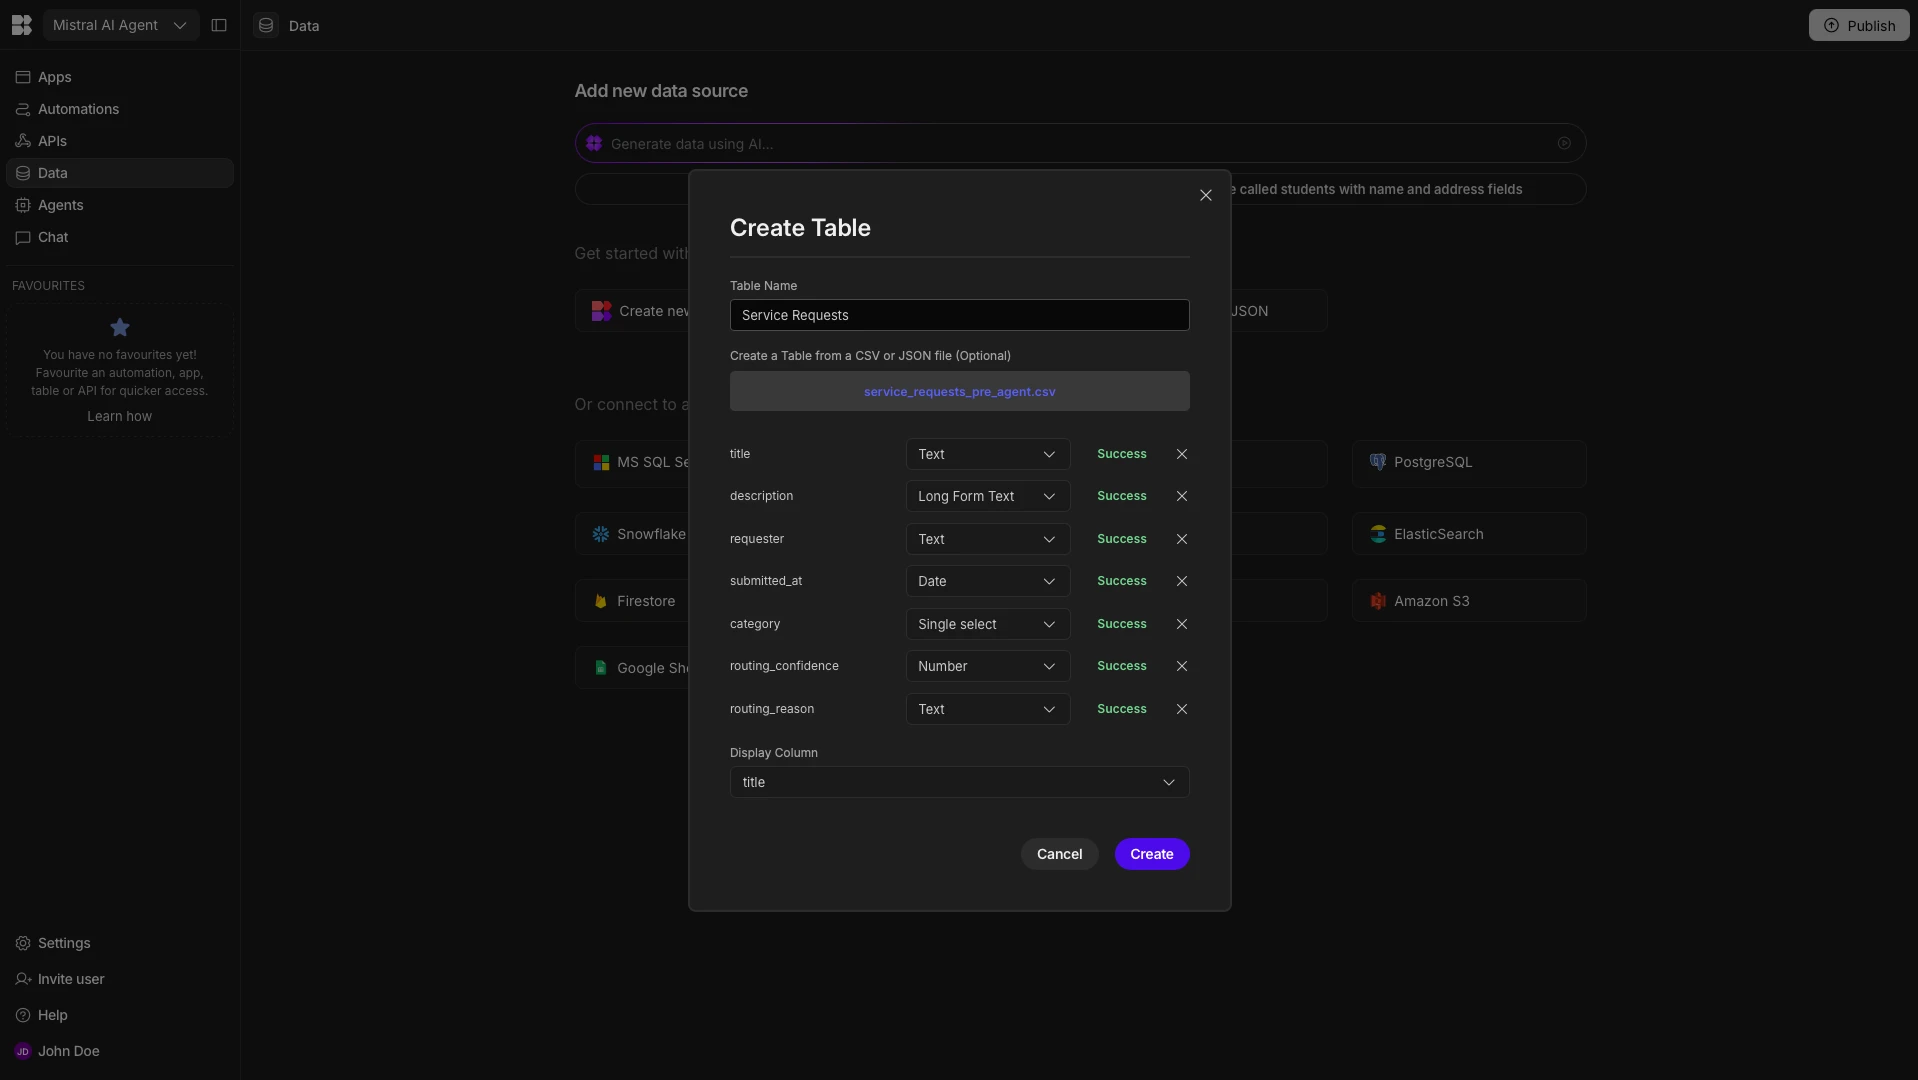Open the type dropdown for description
Screen dimensions: 1918x1080
(988, 496)
